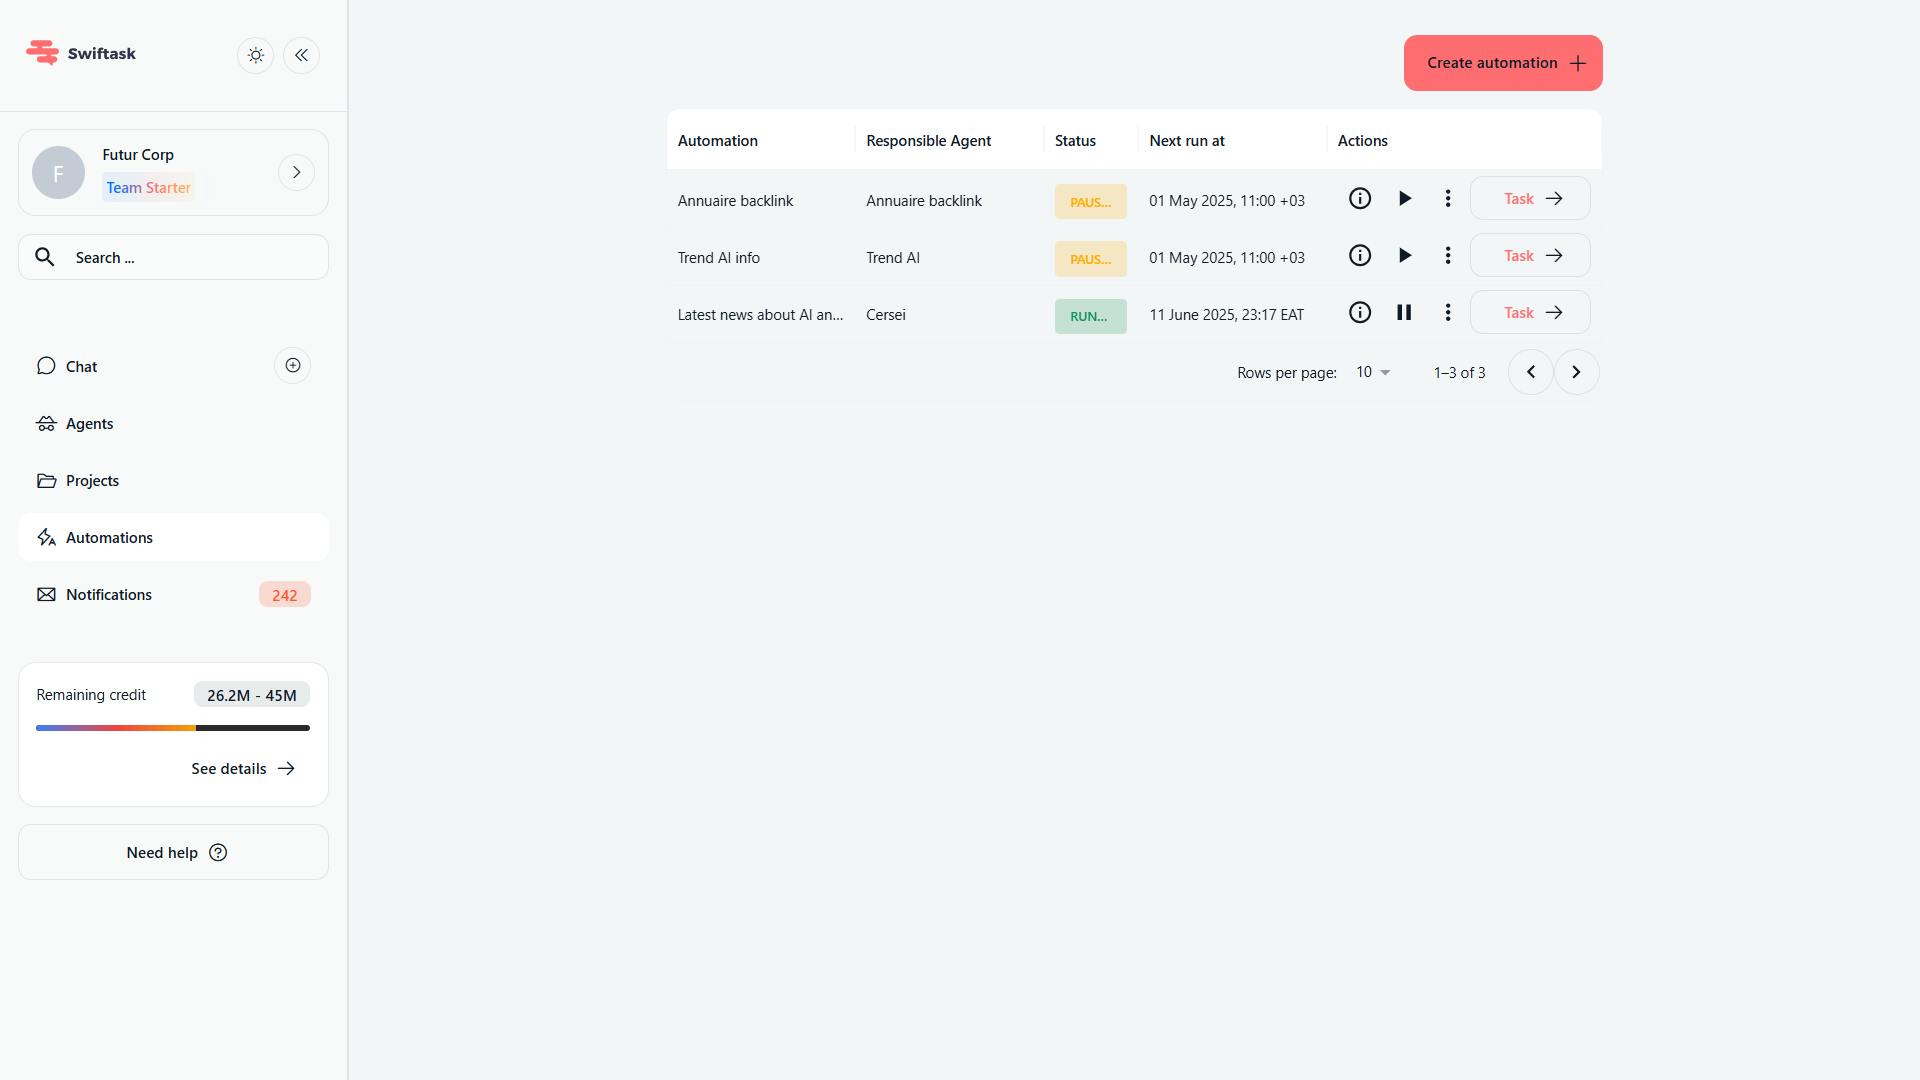Collapse the sidebar with the double-chevron icon

301,55
